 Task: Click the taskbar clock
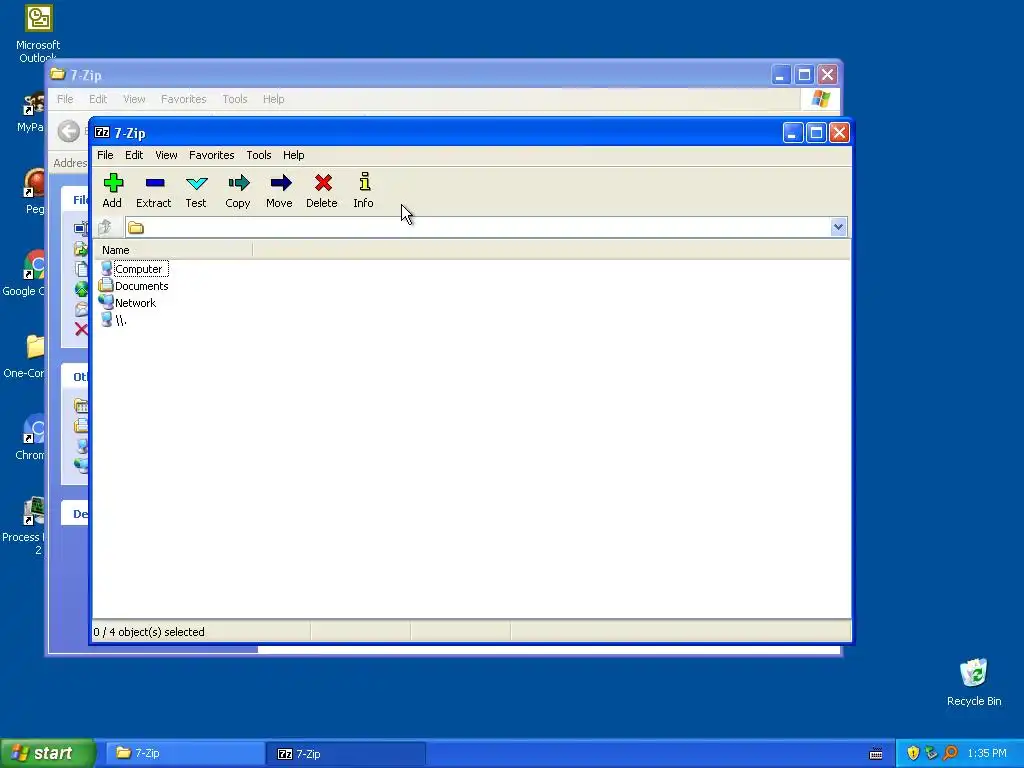[x=987, y=754]
